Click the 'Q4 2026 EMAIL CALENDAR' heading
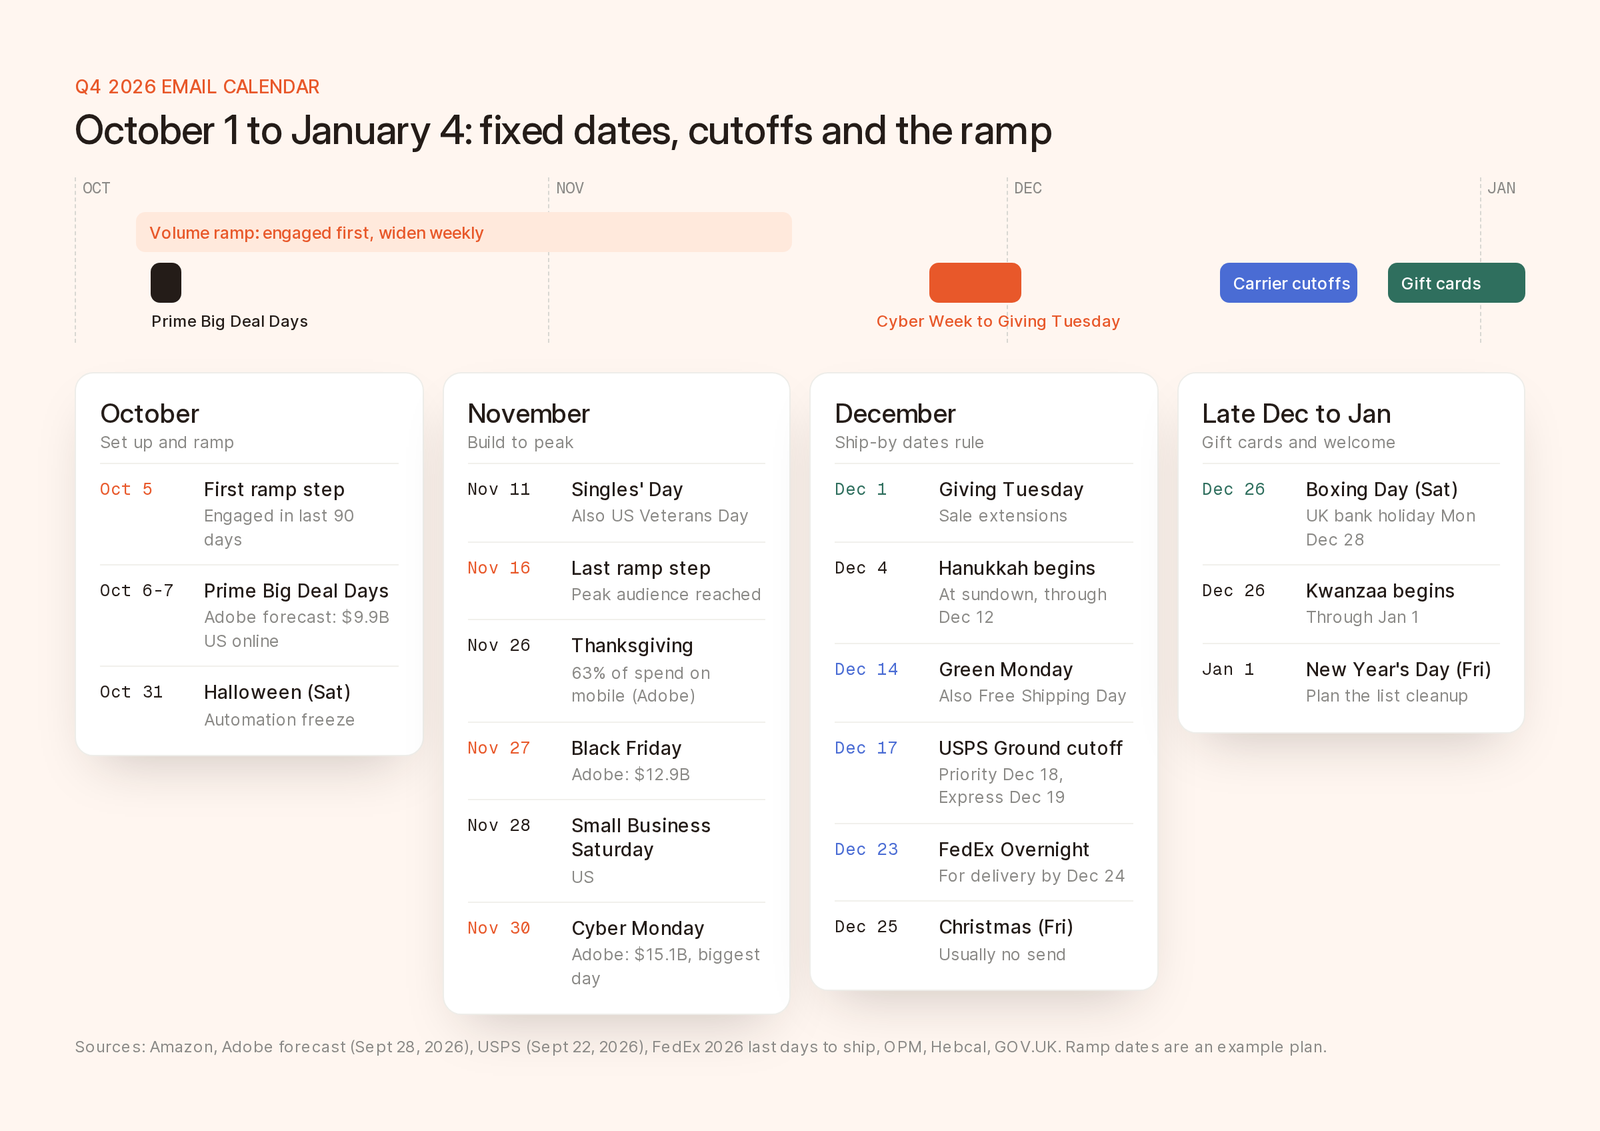Image resolution: width=1600 pixels, height=1131 pixels. (197, 87)
